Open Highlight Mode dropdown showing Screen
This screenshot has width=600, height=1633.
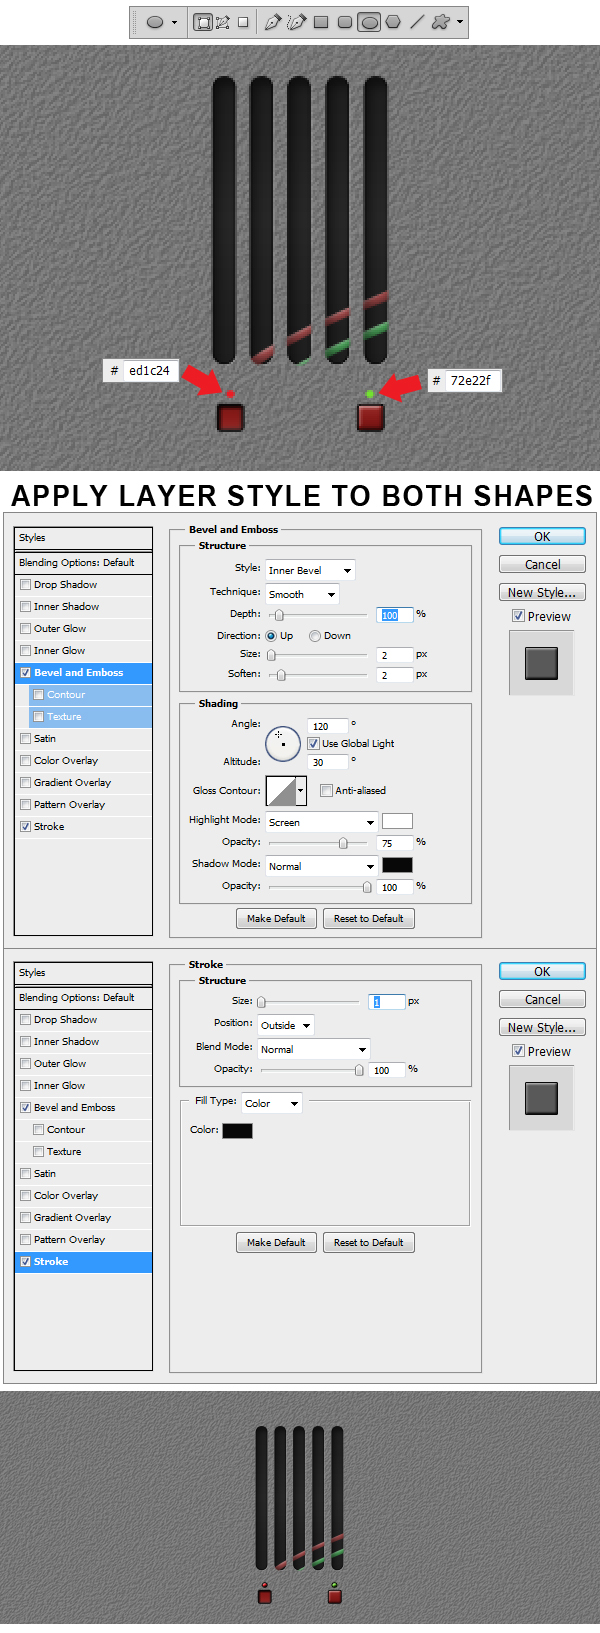(x=321, y=822)
